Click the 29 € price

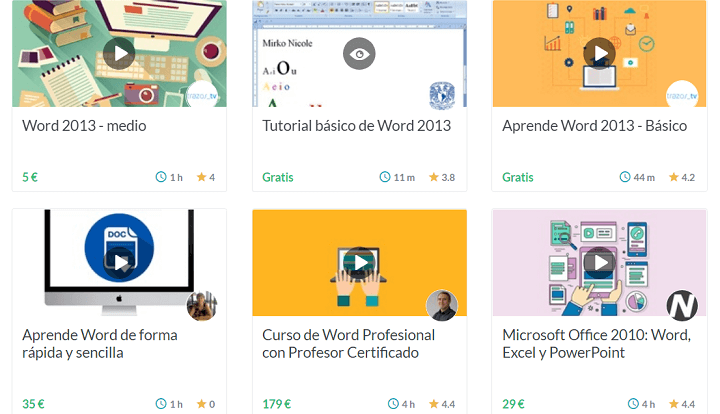coord(513,404)
